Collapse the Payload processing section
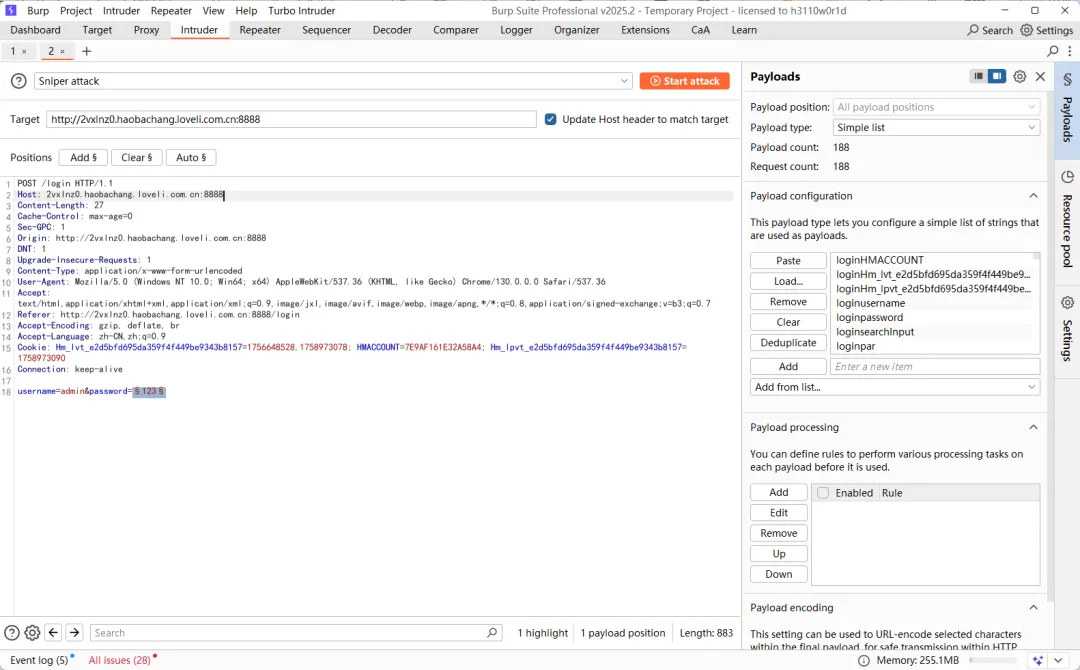This screenshot has width=1080, height=670. pos(1033,428)
